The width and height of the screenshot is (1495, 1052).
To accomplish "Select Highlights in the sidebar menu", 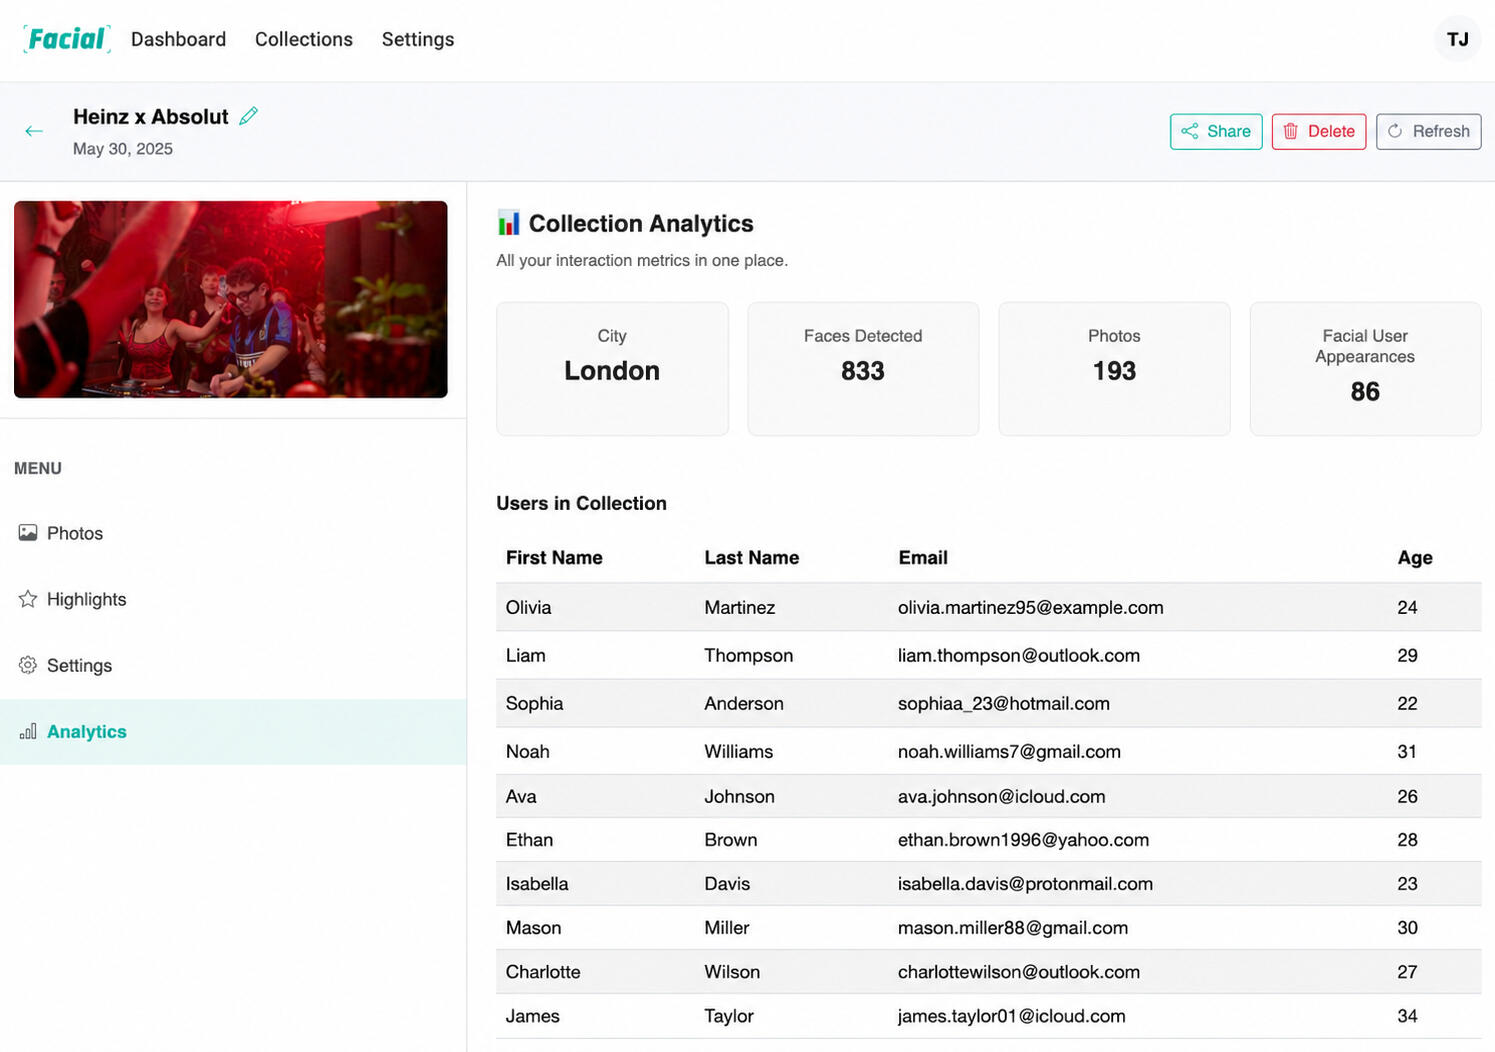I will pos(233,599).
